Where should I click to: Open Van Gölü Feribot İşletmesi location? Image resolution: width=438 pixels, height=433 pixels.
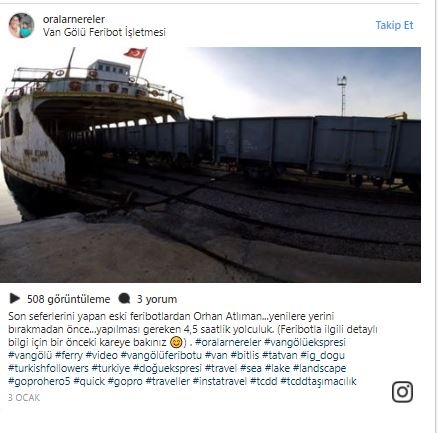[104, 32]
